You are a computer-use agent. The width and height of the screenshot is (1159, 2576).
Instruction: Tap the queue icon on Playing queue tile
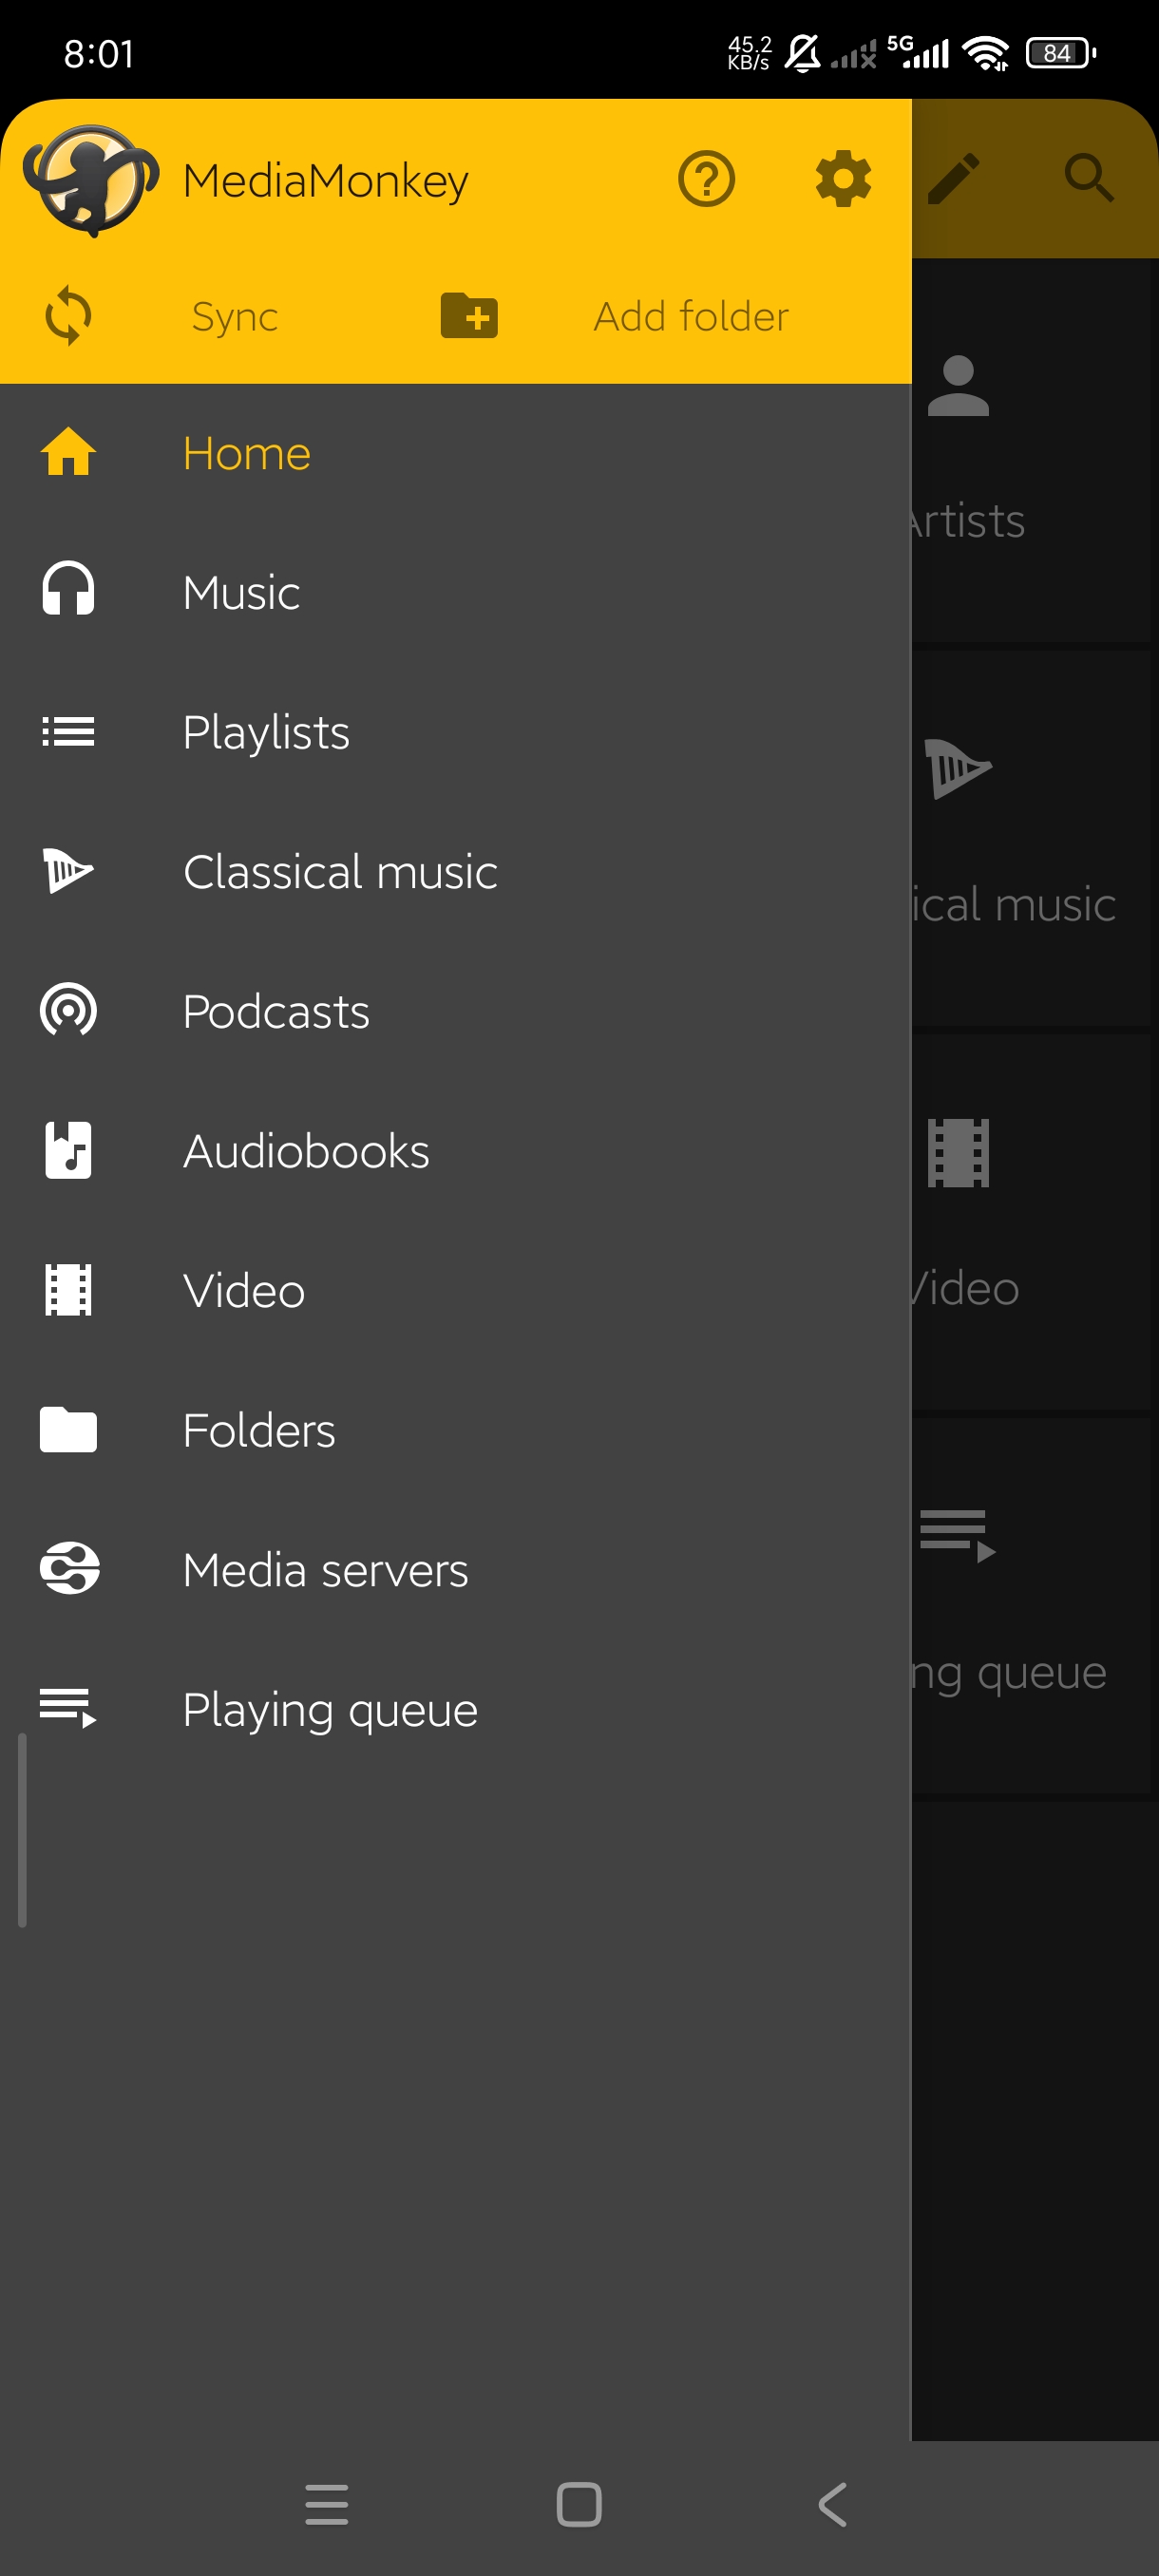point(958,1536)
